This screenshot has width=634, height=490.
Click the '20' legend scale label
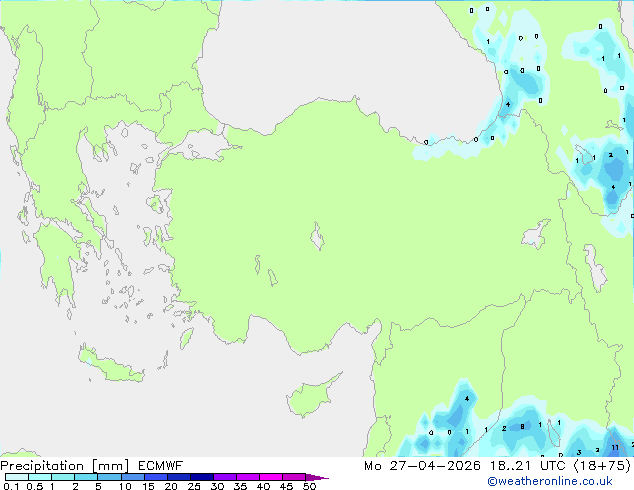click(x=171, y=486)
